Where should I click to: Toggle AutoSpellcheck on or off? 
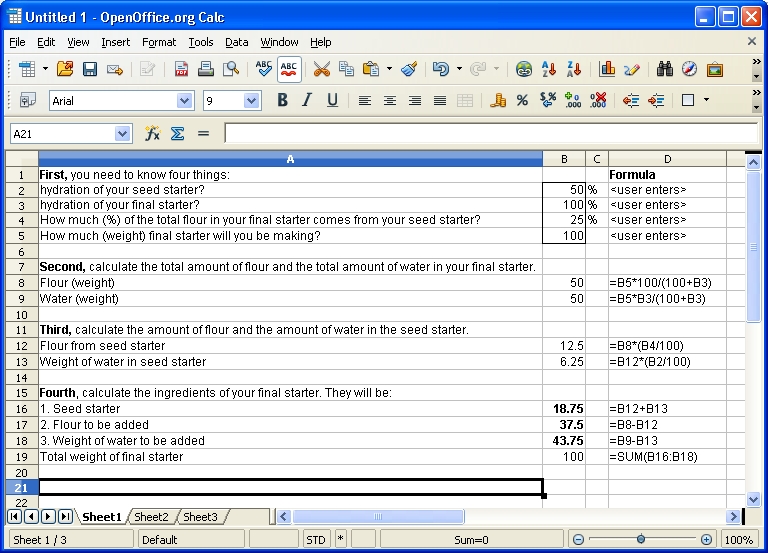click(289, 69)
